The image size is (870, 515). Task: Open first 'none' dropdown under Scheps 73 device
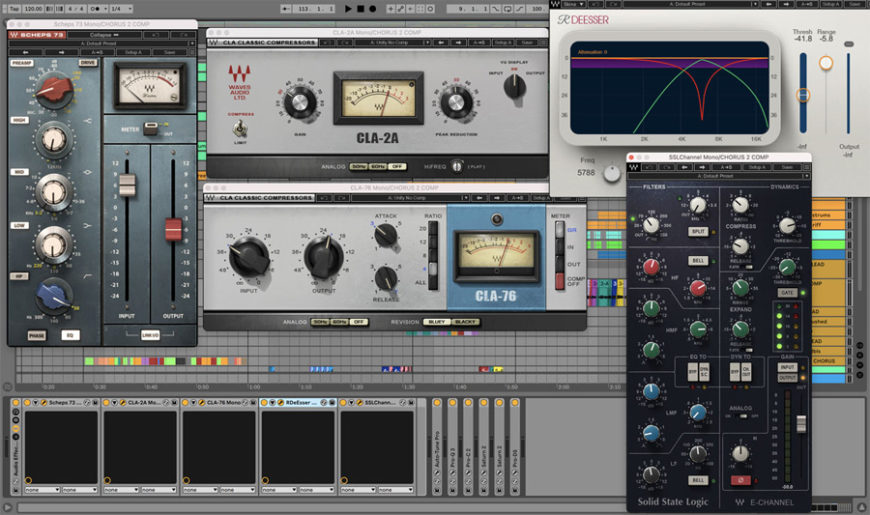coord(42,490)
